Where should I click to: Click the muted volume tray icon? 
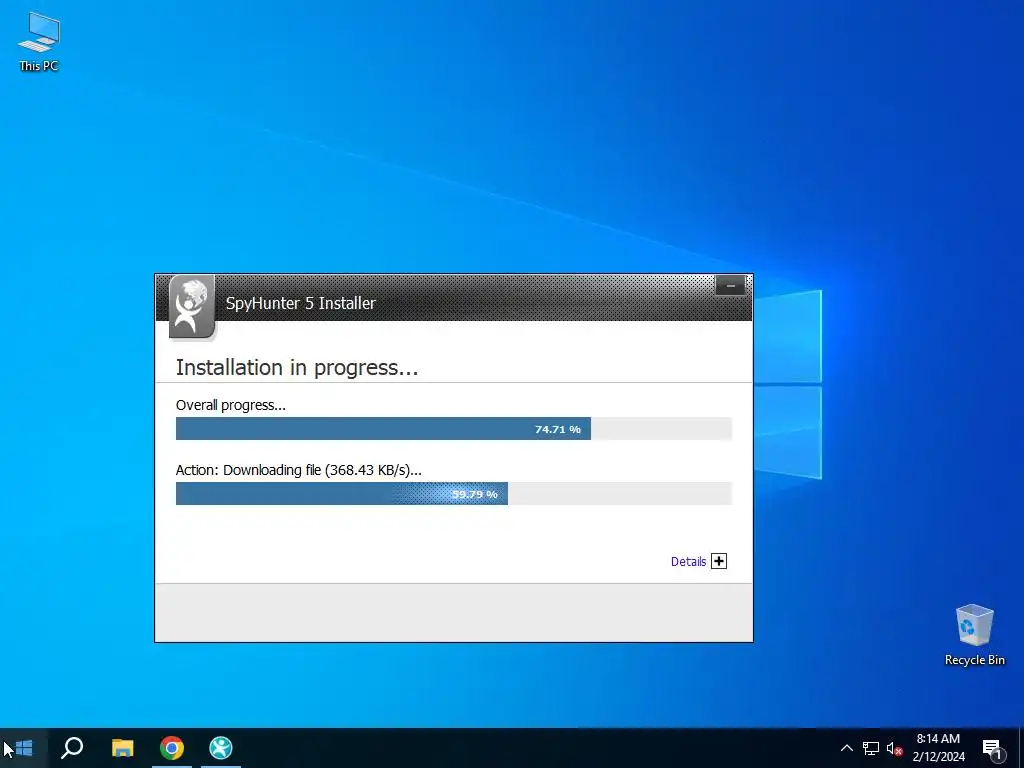894,748
